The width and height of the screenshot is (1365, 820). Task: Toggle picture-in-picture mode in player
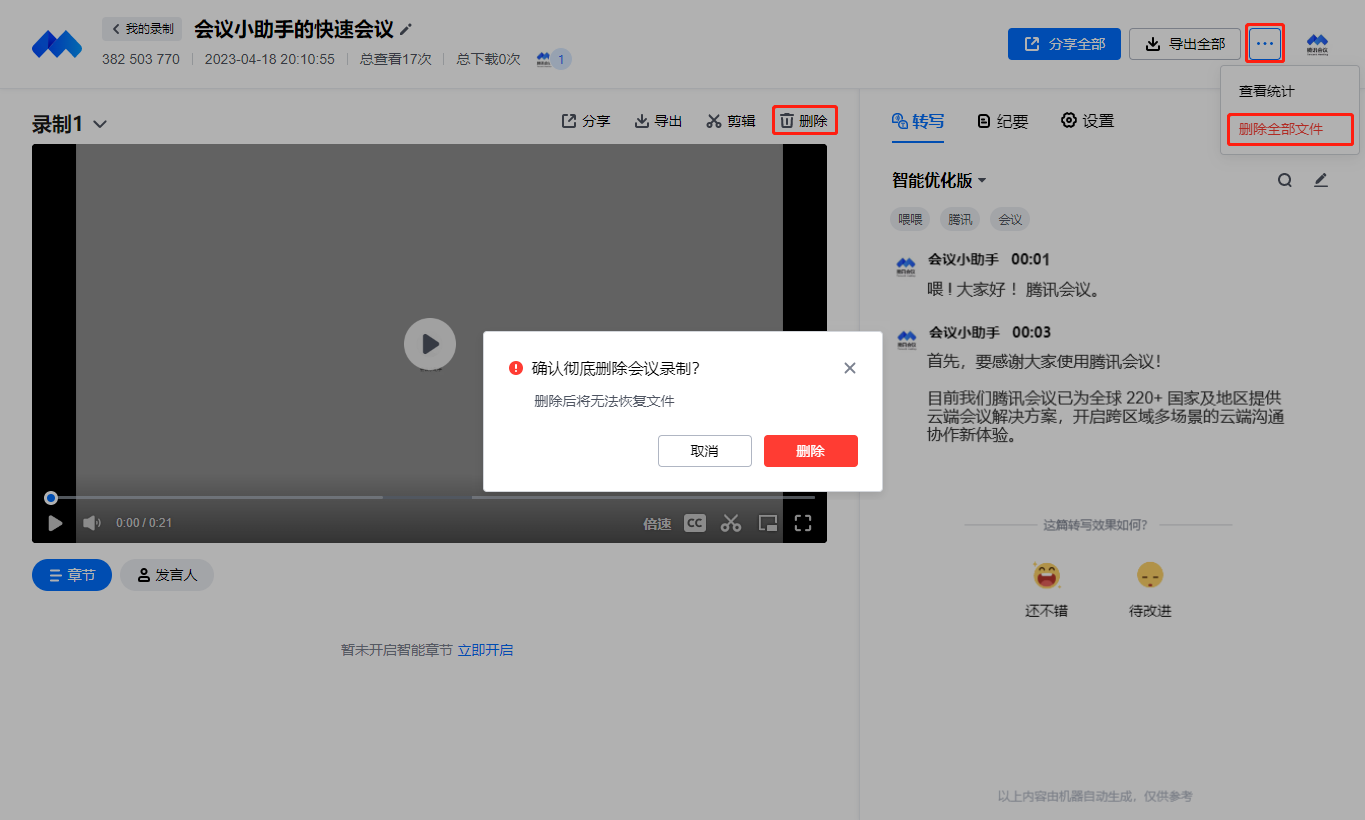(768, 523)
